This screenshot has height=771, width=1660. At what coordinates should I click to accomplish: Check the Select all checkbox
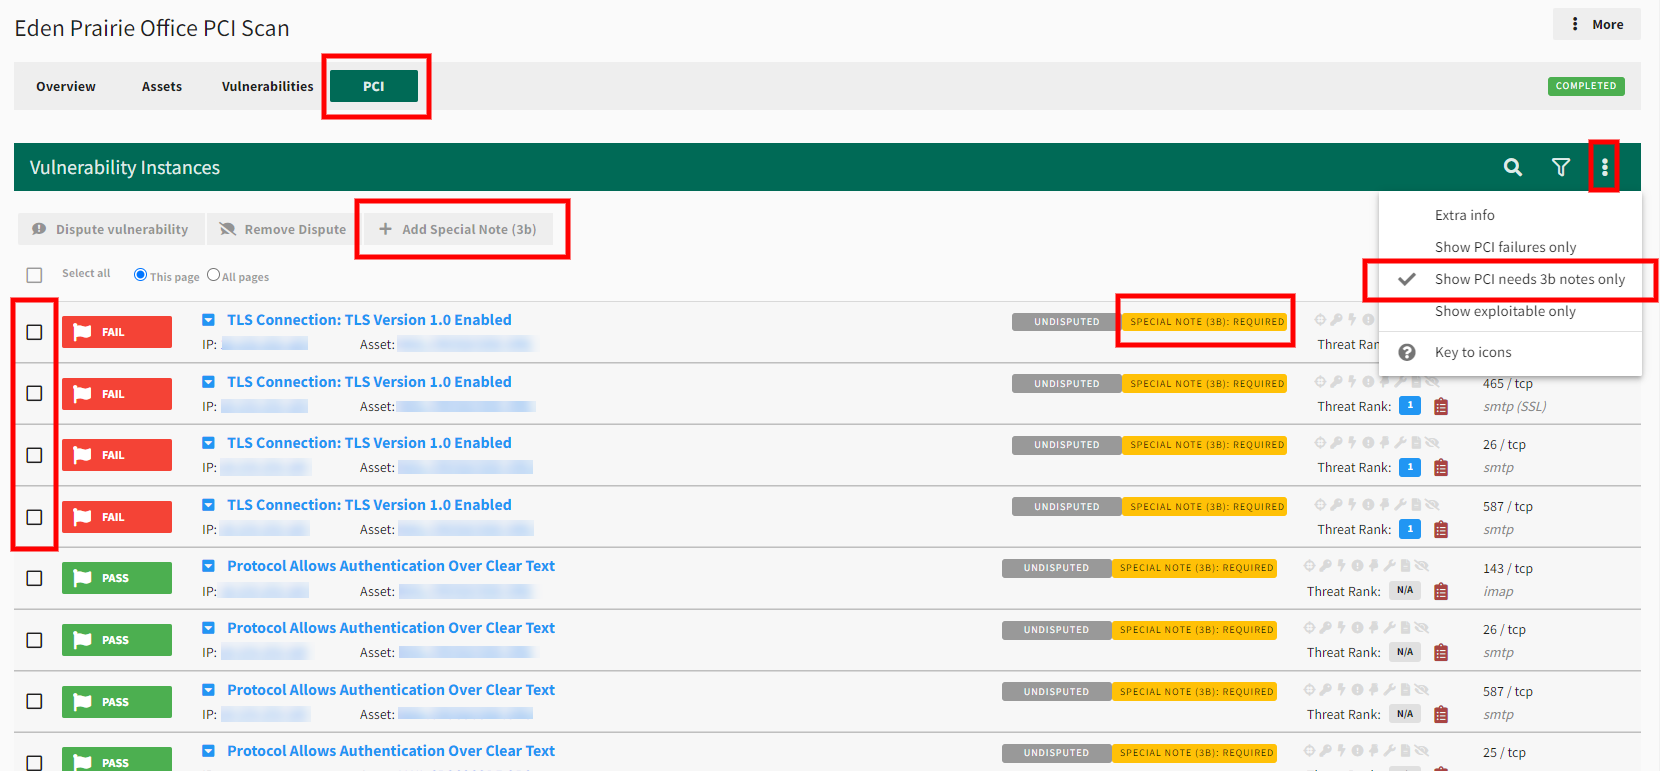(x=35, y=275)
